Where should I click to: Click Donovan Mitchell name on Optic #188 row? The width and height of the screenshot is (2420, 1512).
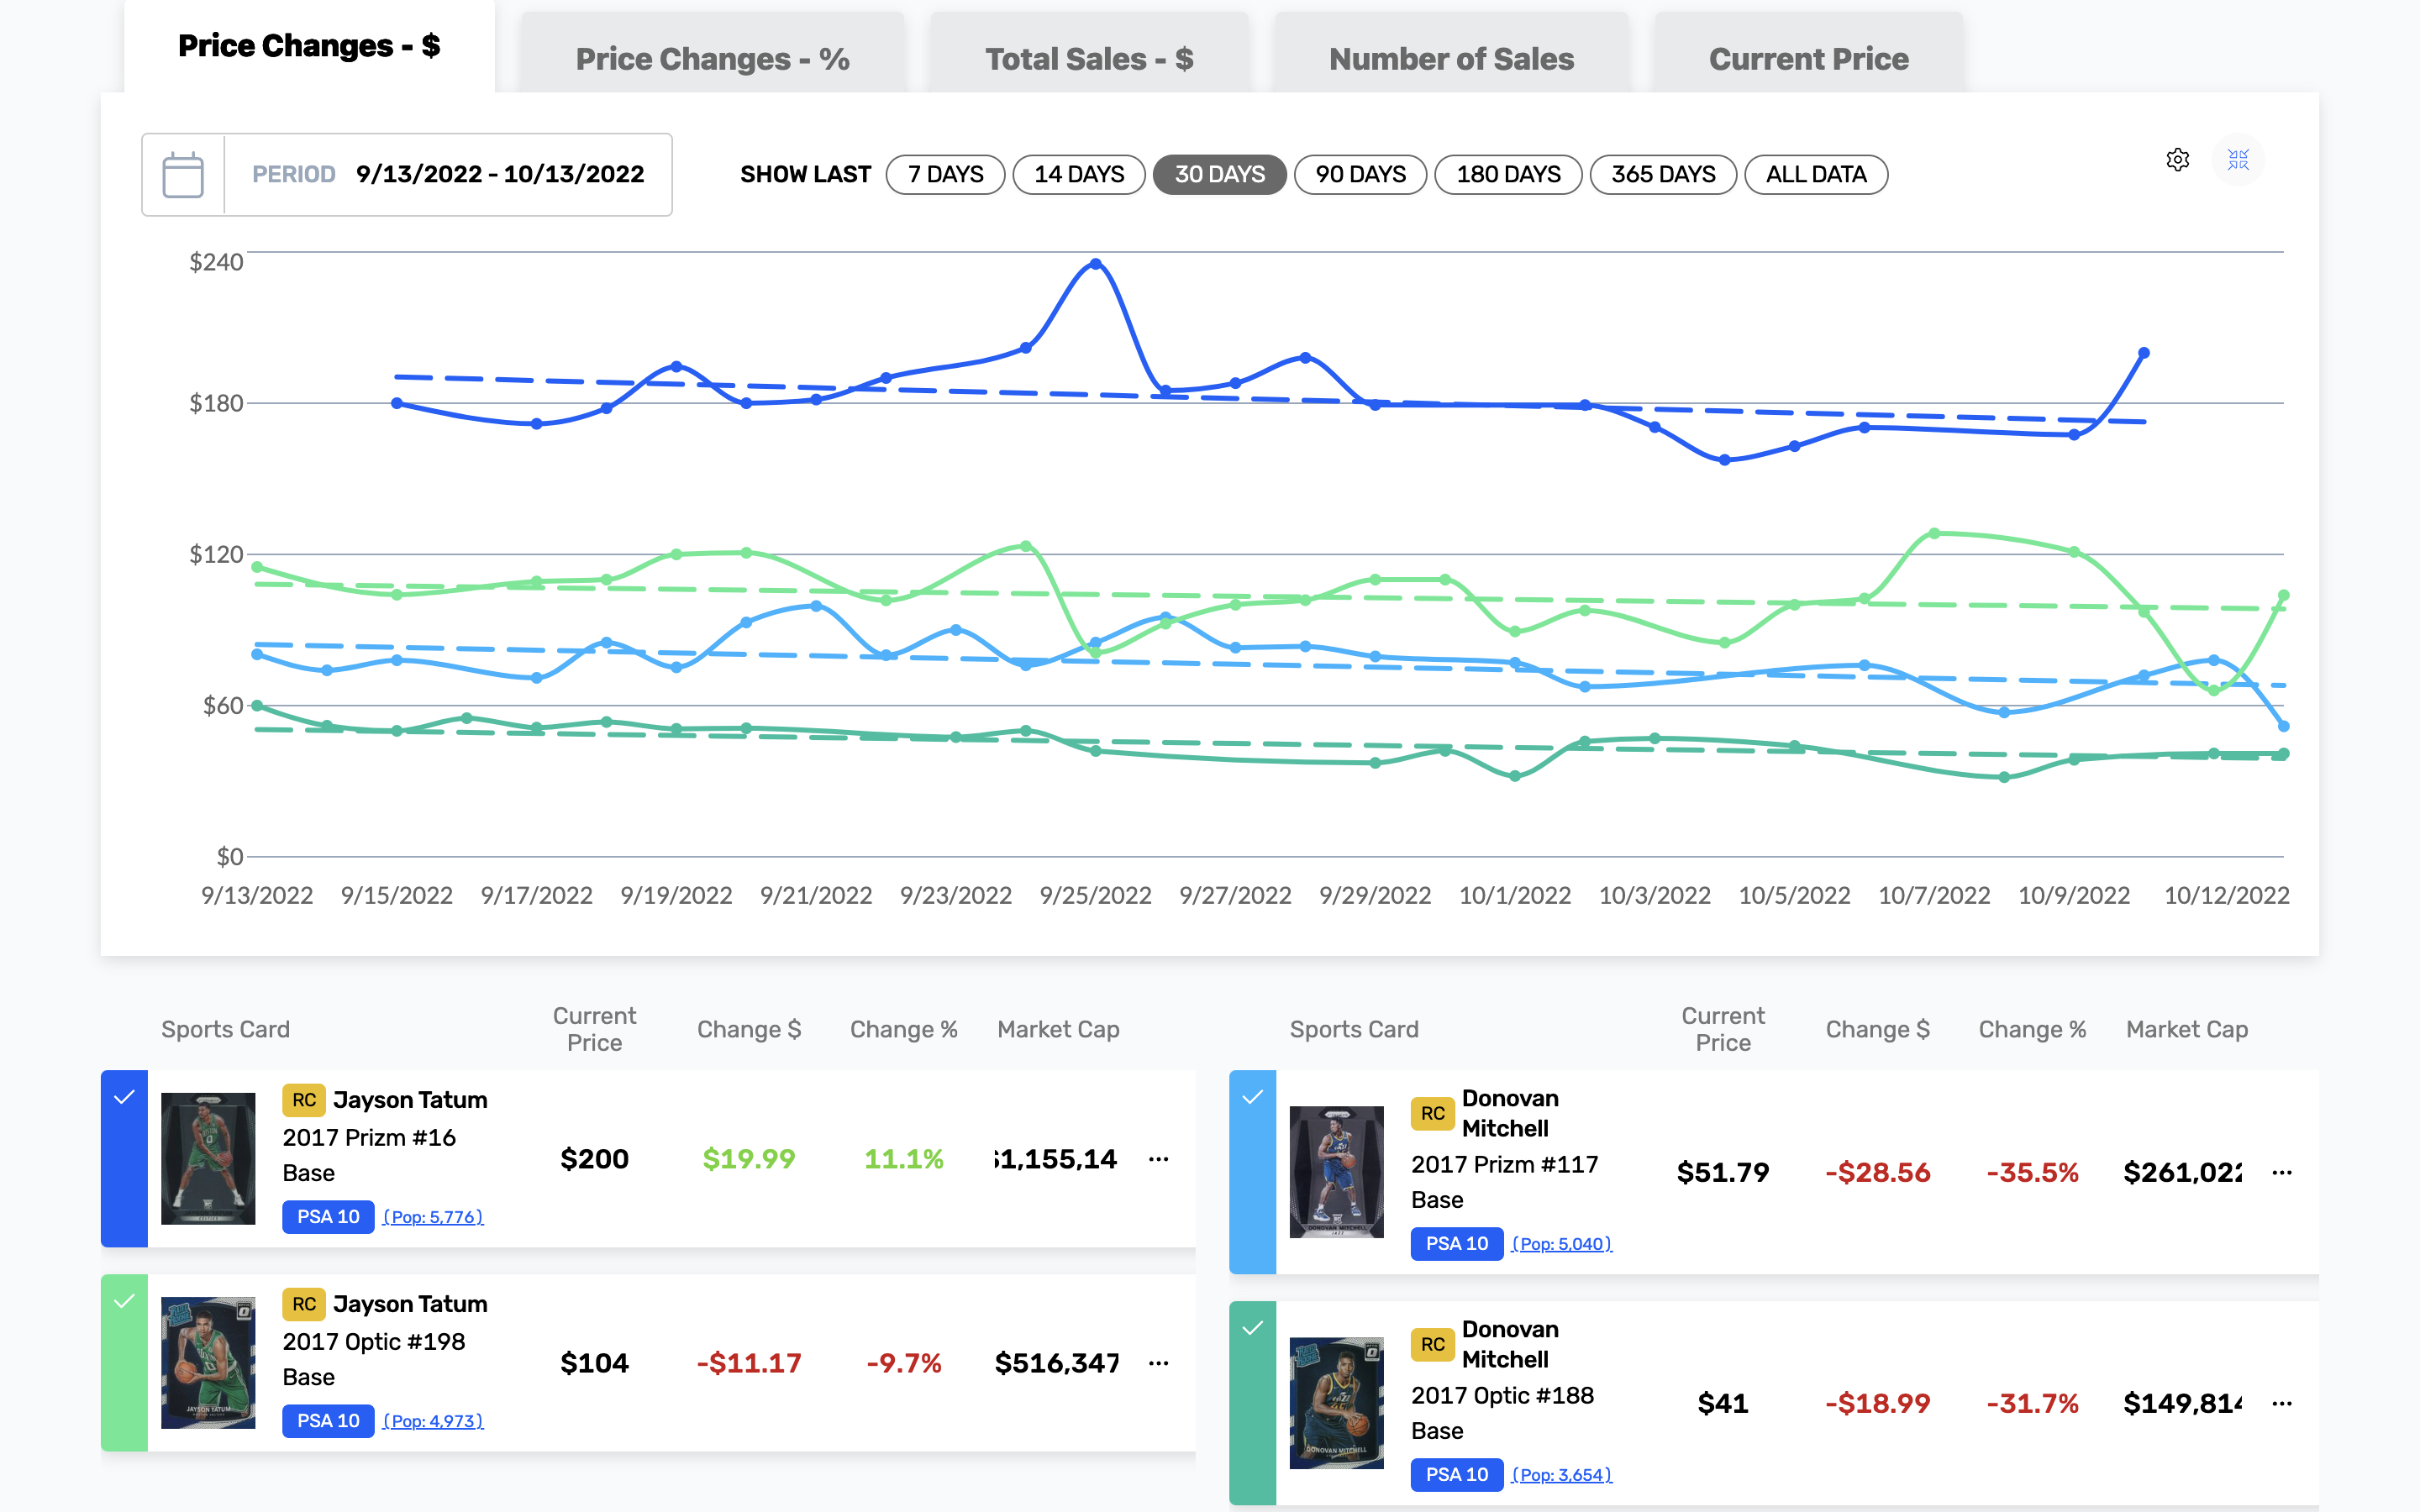coord(1510,1344)
